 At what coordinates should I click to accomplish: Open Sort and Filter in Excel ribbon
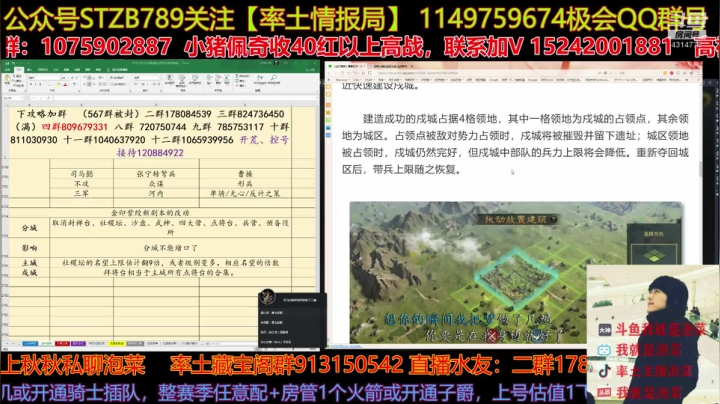point(260,79)
